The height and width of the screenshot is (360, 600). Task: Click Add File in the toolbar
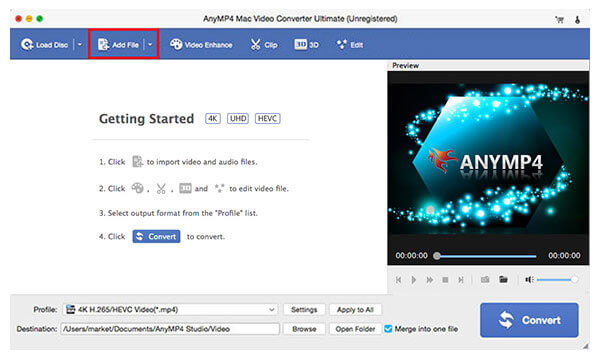118,45
